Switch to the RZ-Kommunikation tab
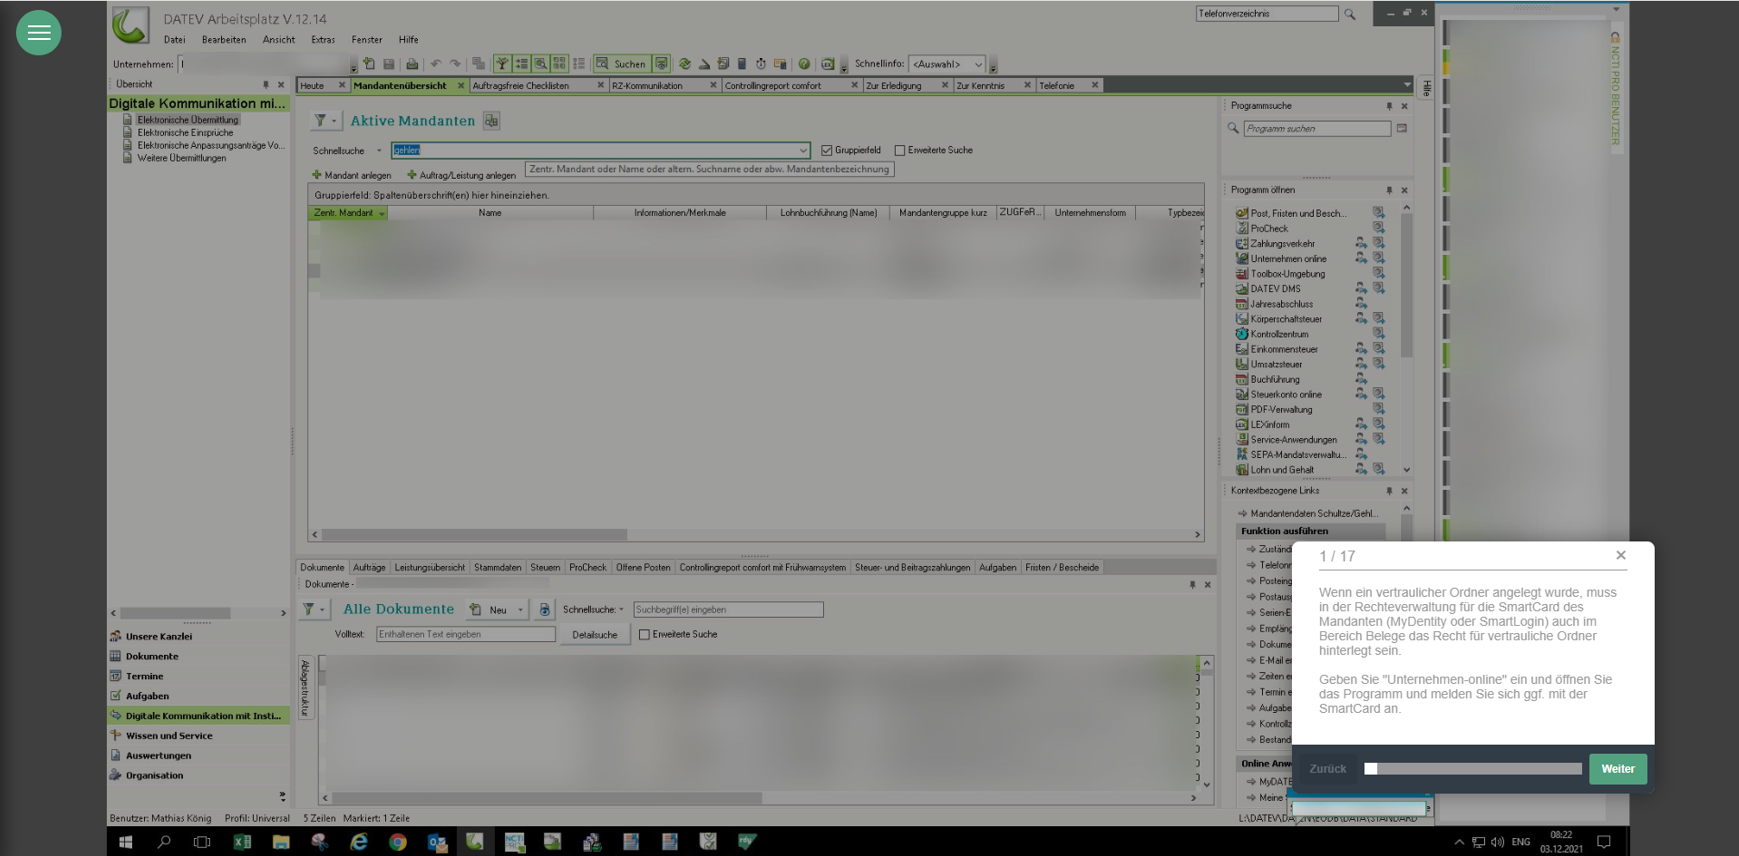Screen dimensions: 1739x856 click(x=647, y=86)
